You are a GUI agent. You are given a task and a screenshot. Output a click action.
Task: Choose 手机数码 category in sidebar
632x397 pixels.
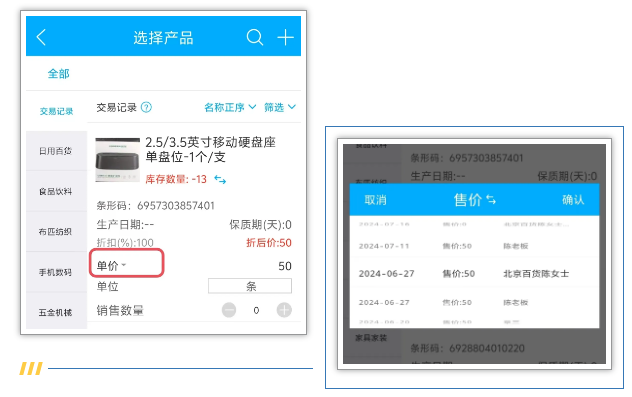point(56,272)
